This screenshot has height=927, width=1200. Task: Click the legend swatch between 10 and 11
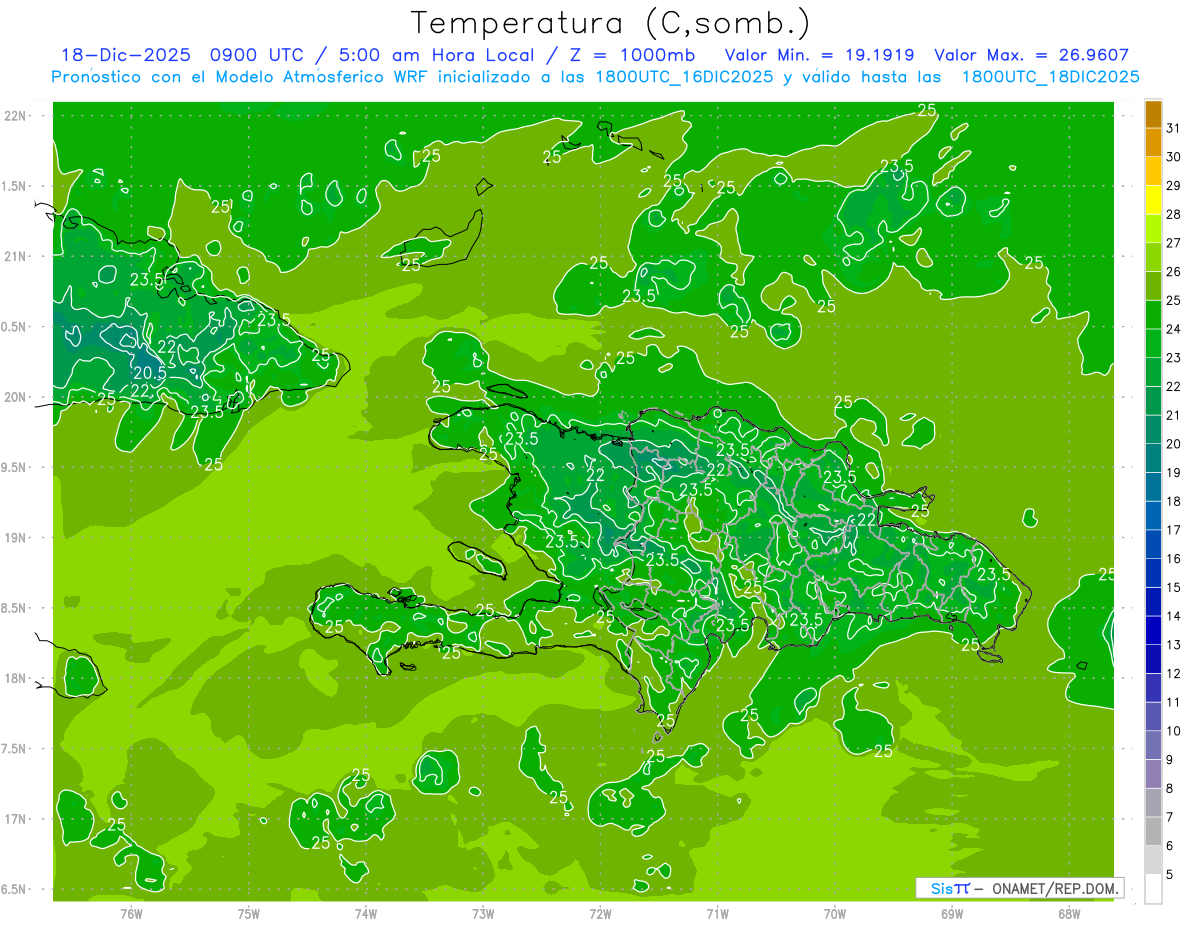(x=1153, y=717)
